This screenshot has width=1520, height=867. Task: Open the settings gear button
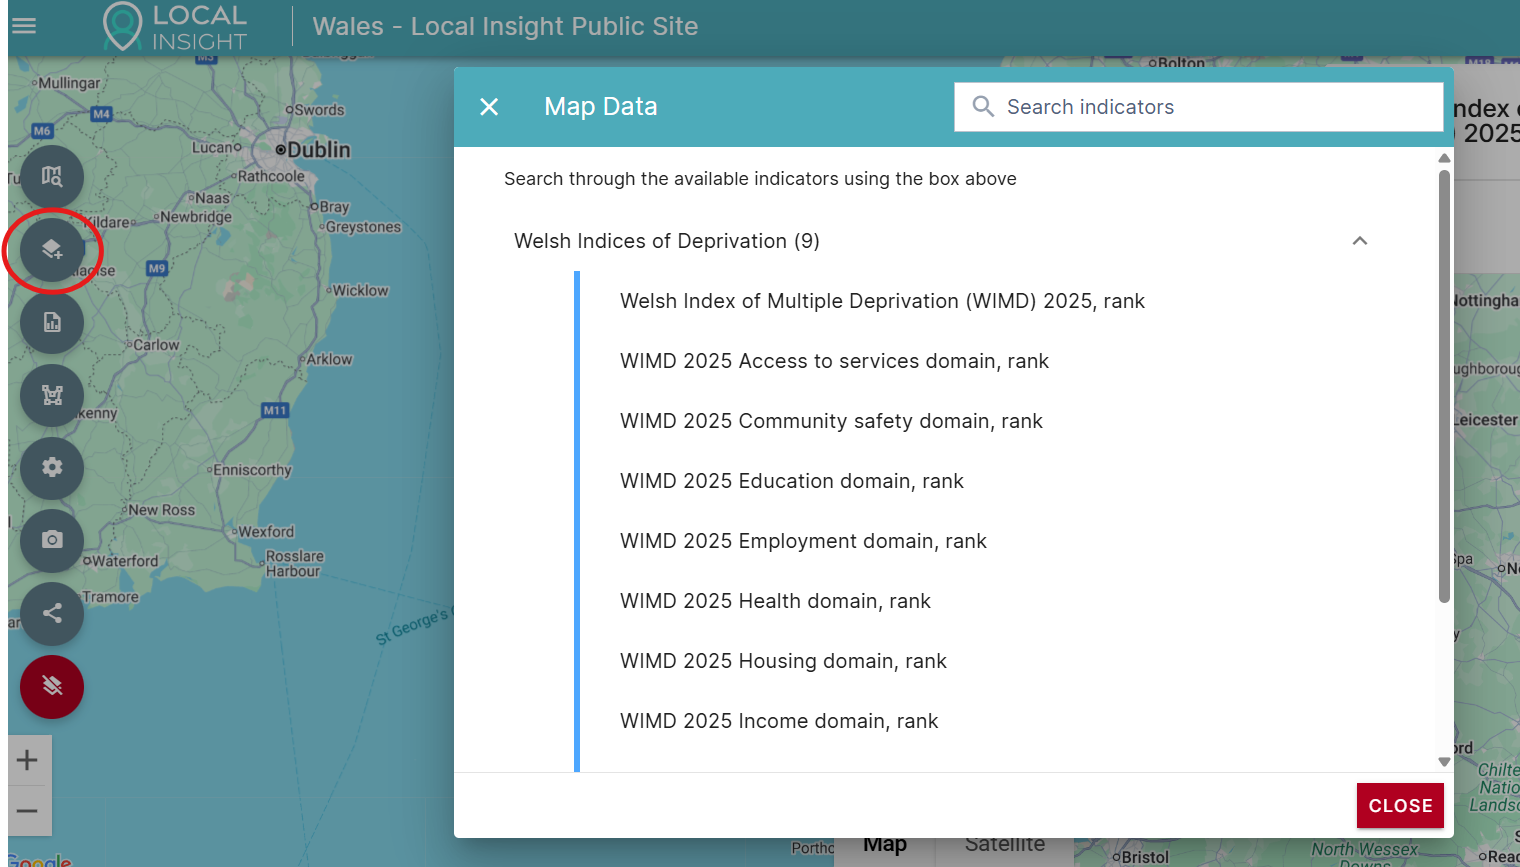pos(52,467)
